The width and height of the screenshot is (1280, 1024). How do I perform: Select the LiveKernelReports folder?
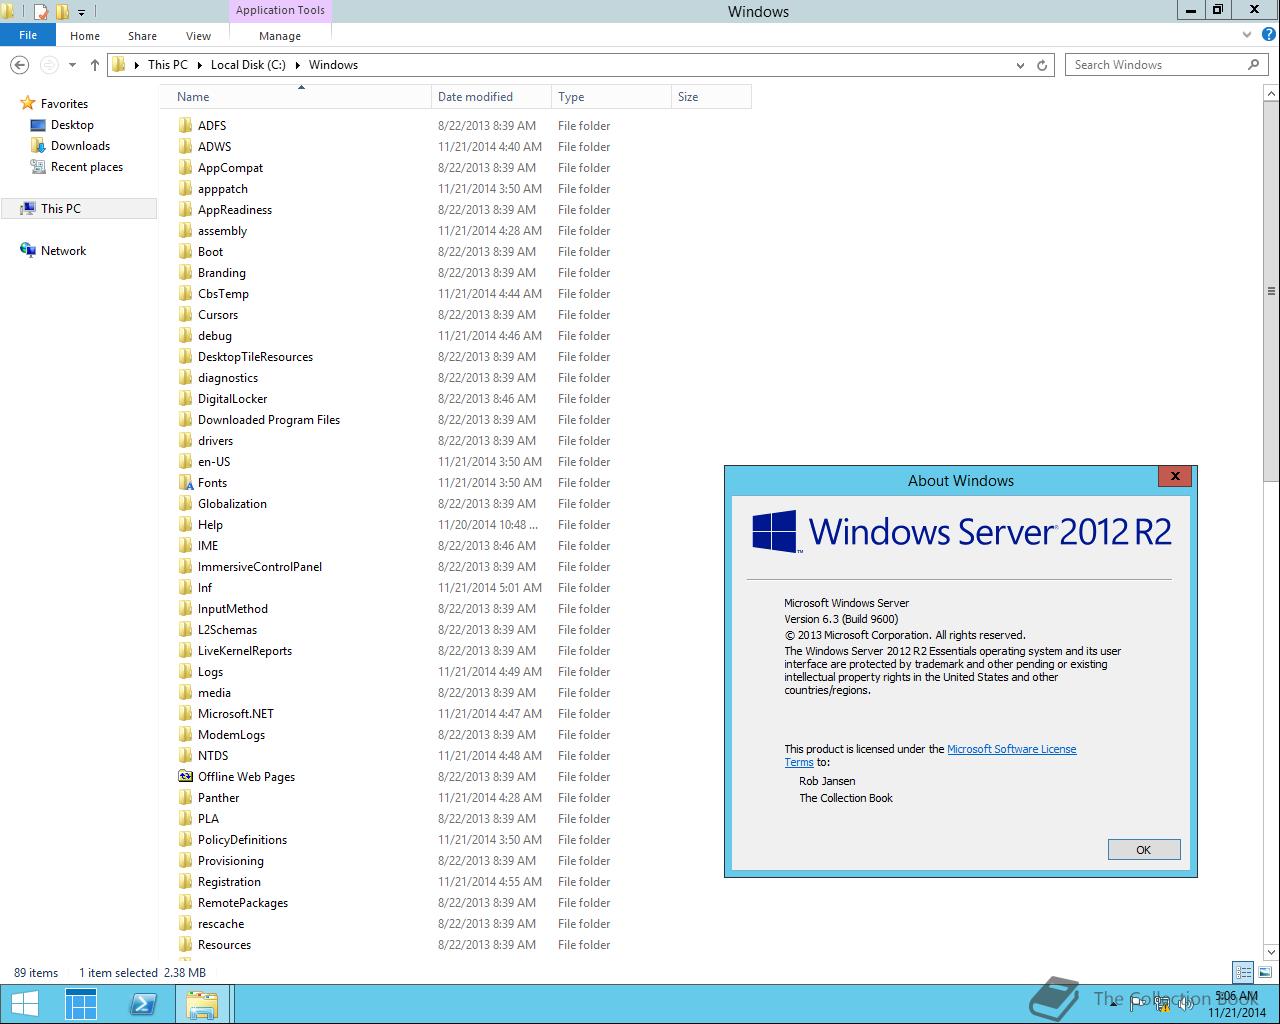tap(245, 651)
